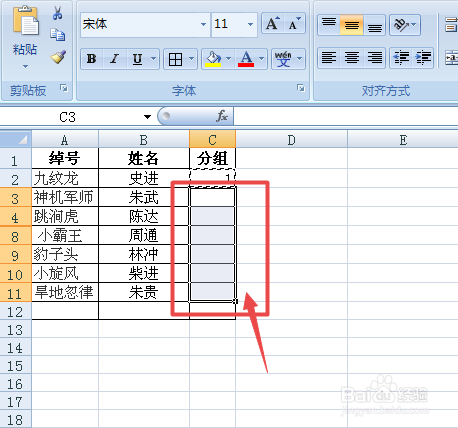458x428 pixels.
Task: Expand the font name dropdown arrow
Action: [x=203, y=24]
